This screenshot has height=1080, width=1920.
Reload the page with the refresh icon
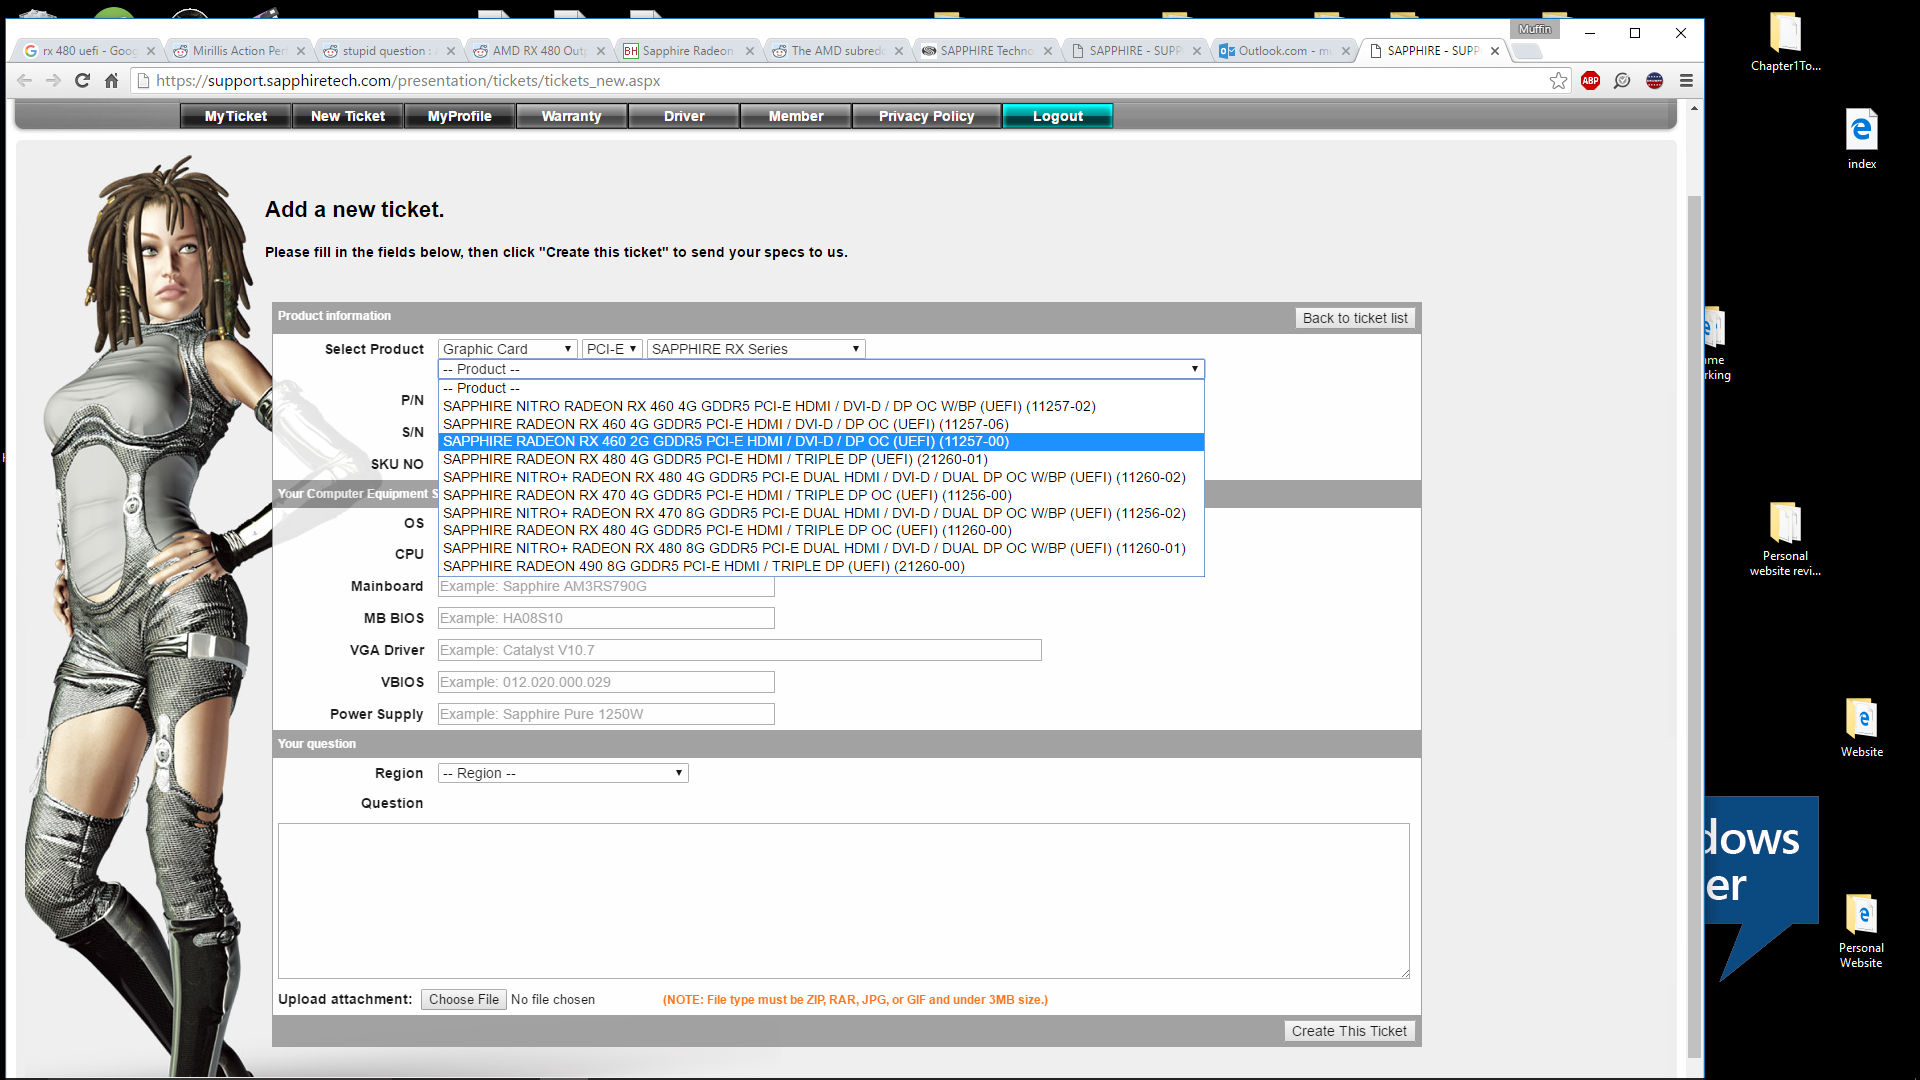pos(82,81)
